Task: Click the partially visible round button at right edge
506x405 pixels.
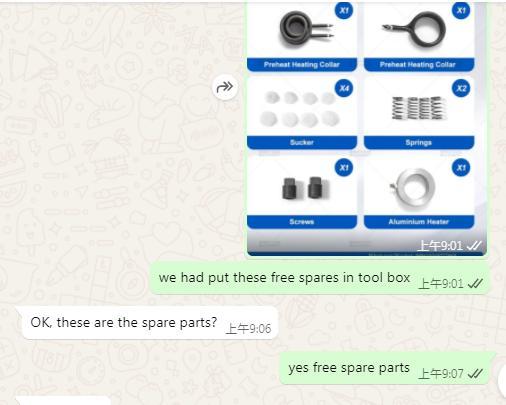Action: pyautogui.click(x=502, y=380)
